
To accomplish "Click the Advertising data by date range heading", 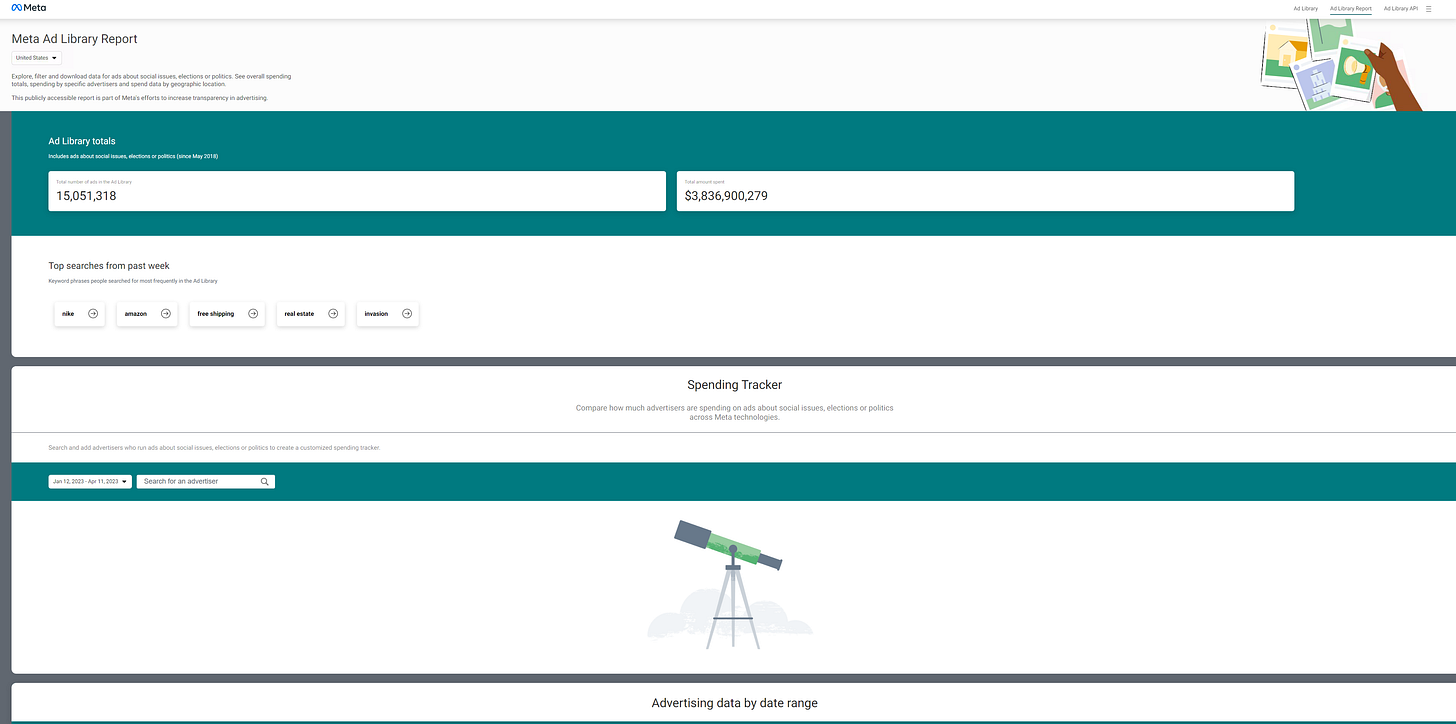I will click(734, 703).
